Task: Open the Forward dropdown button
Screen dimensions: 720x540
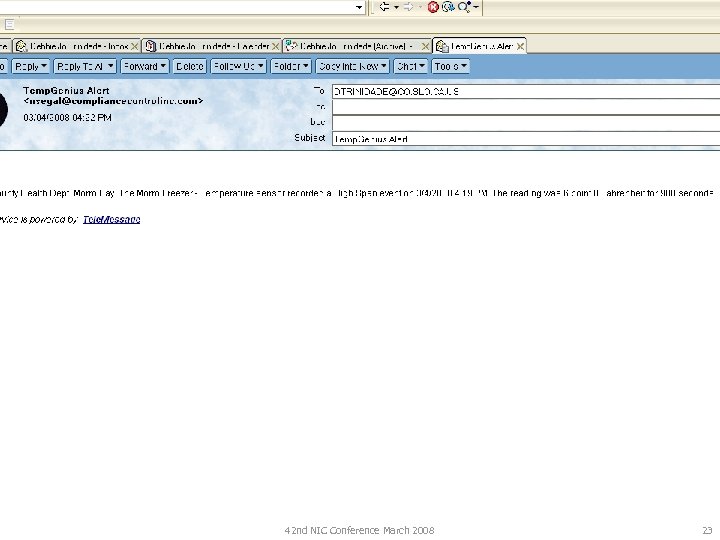Action: 145,67
